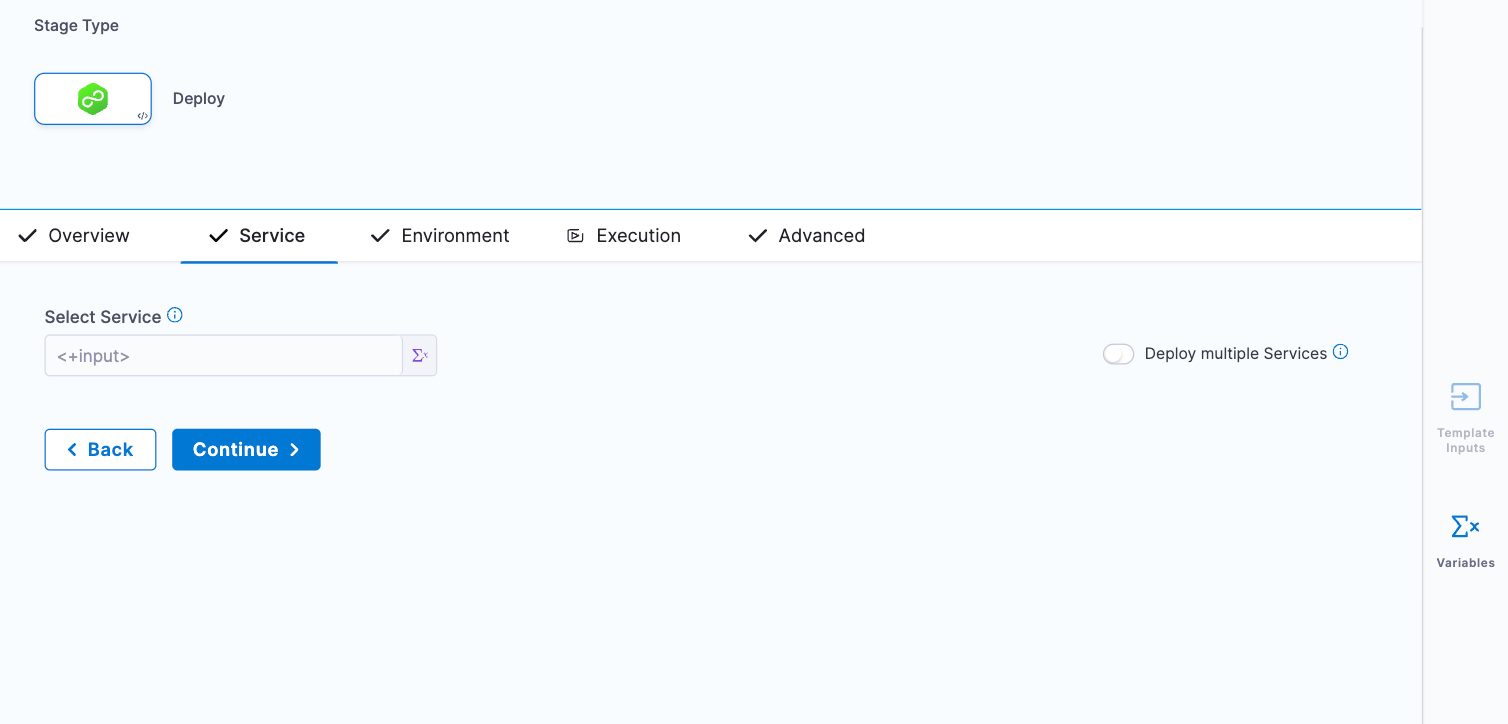Select the Deploy stage type card
1508x724 pixels.
point(92,98)
